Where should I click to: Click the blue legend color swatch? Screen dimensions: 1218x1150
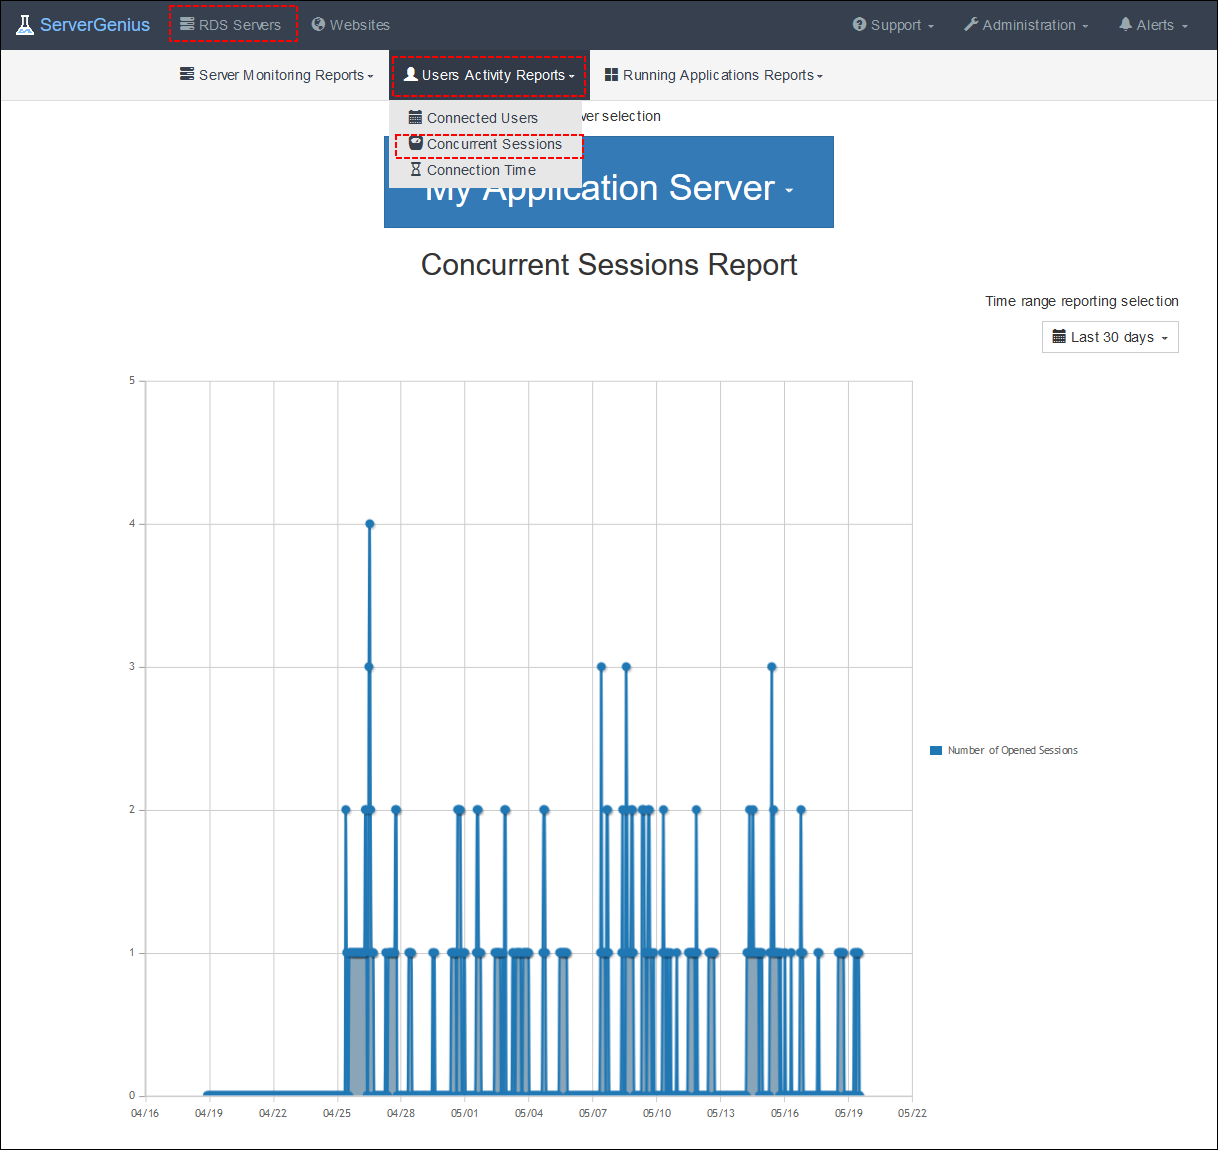[x=936, y=750]
